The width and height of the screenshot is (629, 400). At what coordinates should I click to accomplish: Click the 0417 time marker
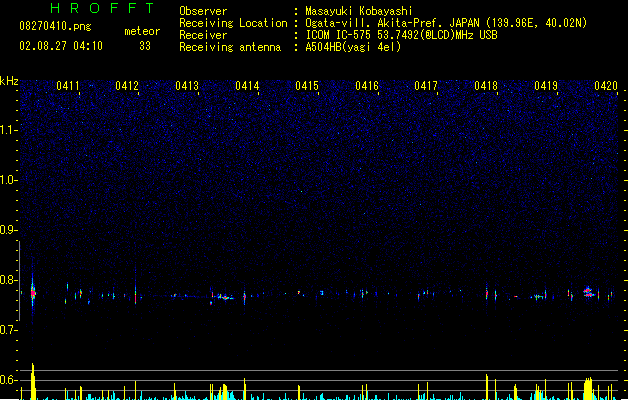pos(426,86)
